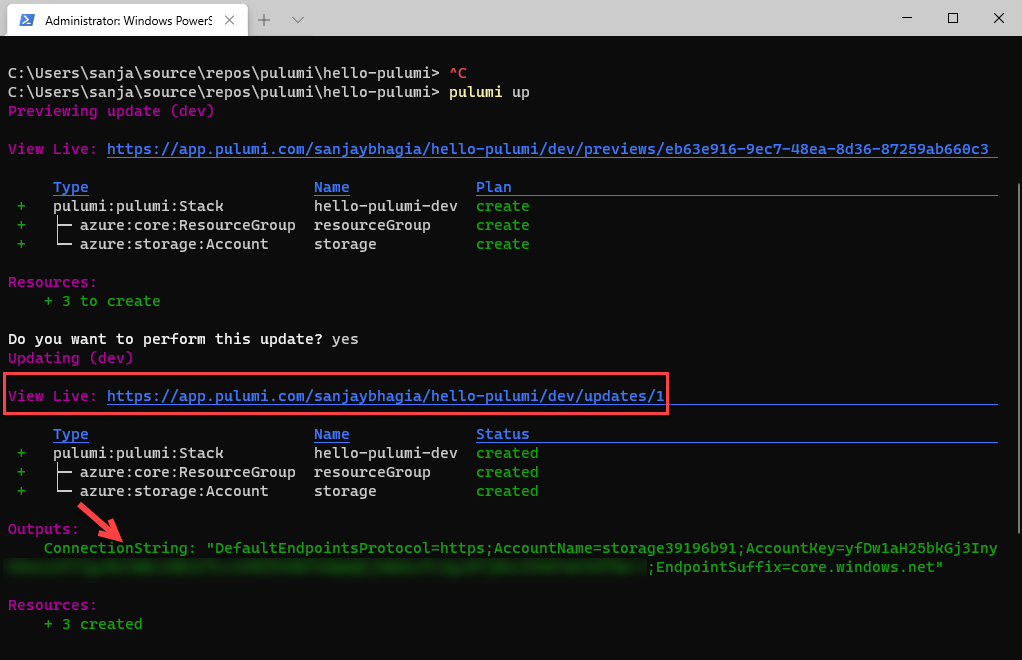Click 'hello-pulumi-dev' in the Status table
Viewport: 1022px width, 660px height.
386,453
